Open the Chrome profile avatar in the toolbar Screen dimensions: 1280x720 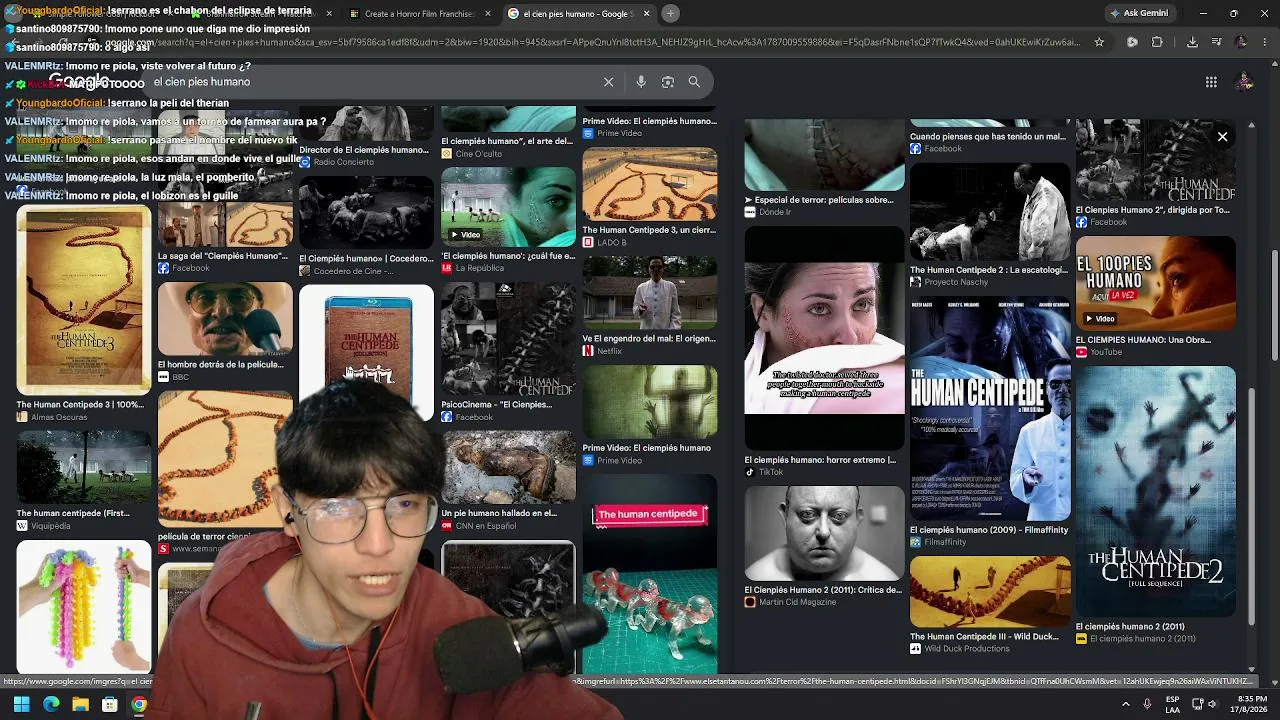click(1241, 42)
